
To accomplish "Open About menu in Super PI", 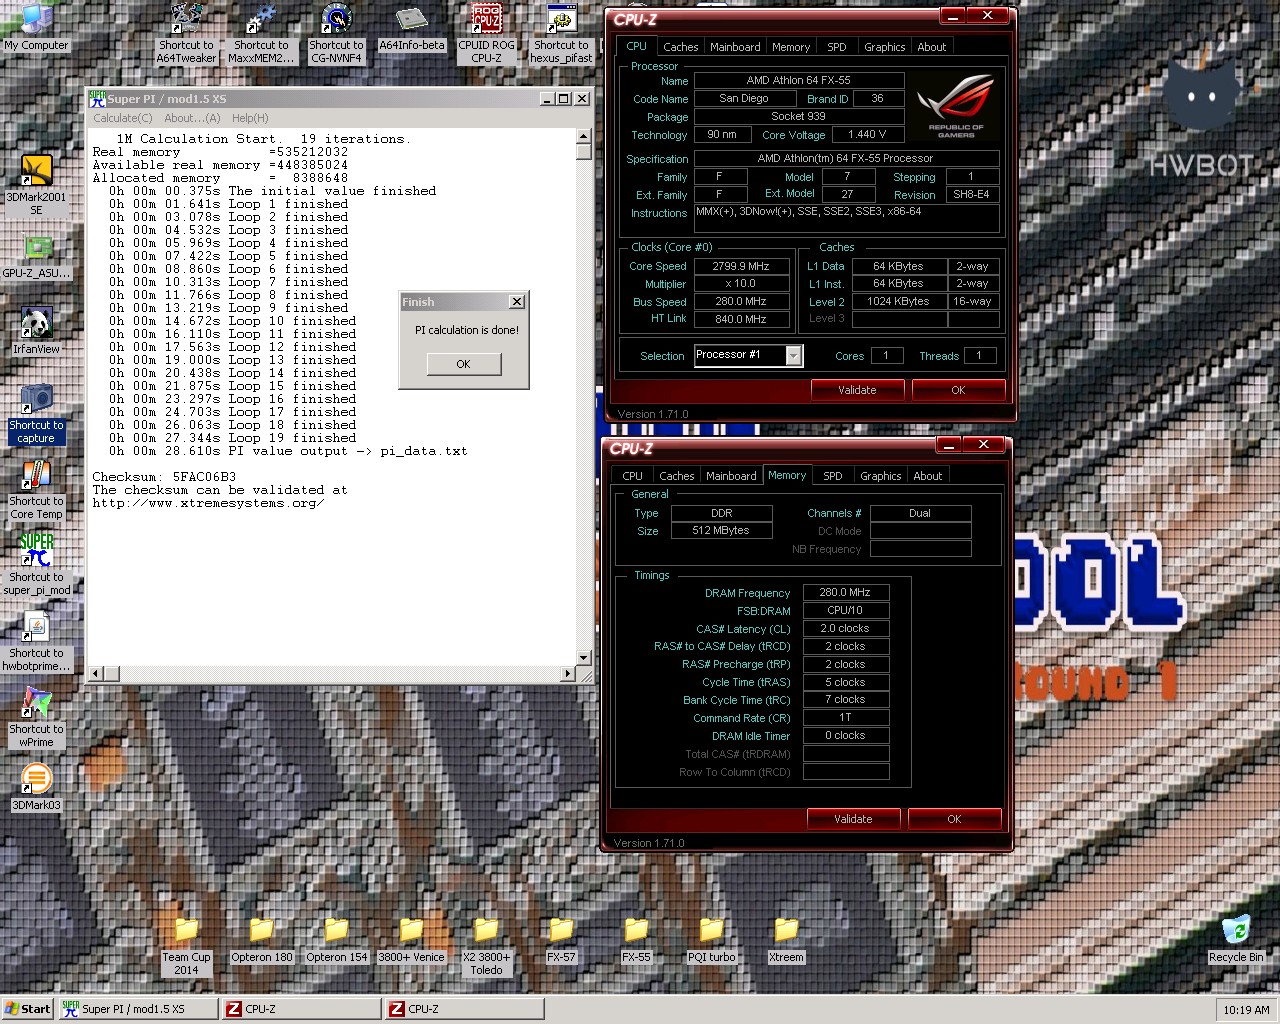I will point(192,118).
